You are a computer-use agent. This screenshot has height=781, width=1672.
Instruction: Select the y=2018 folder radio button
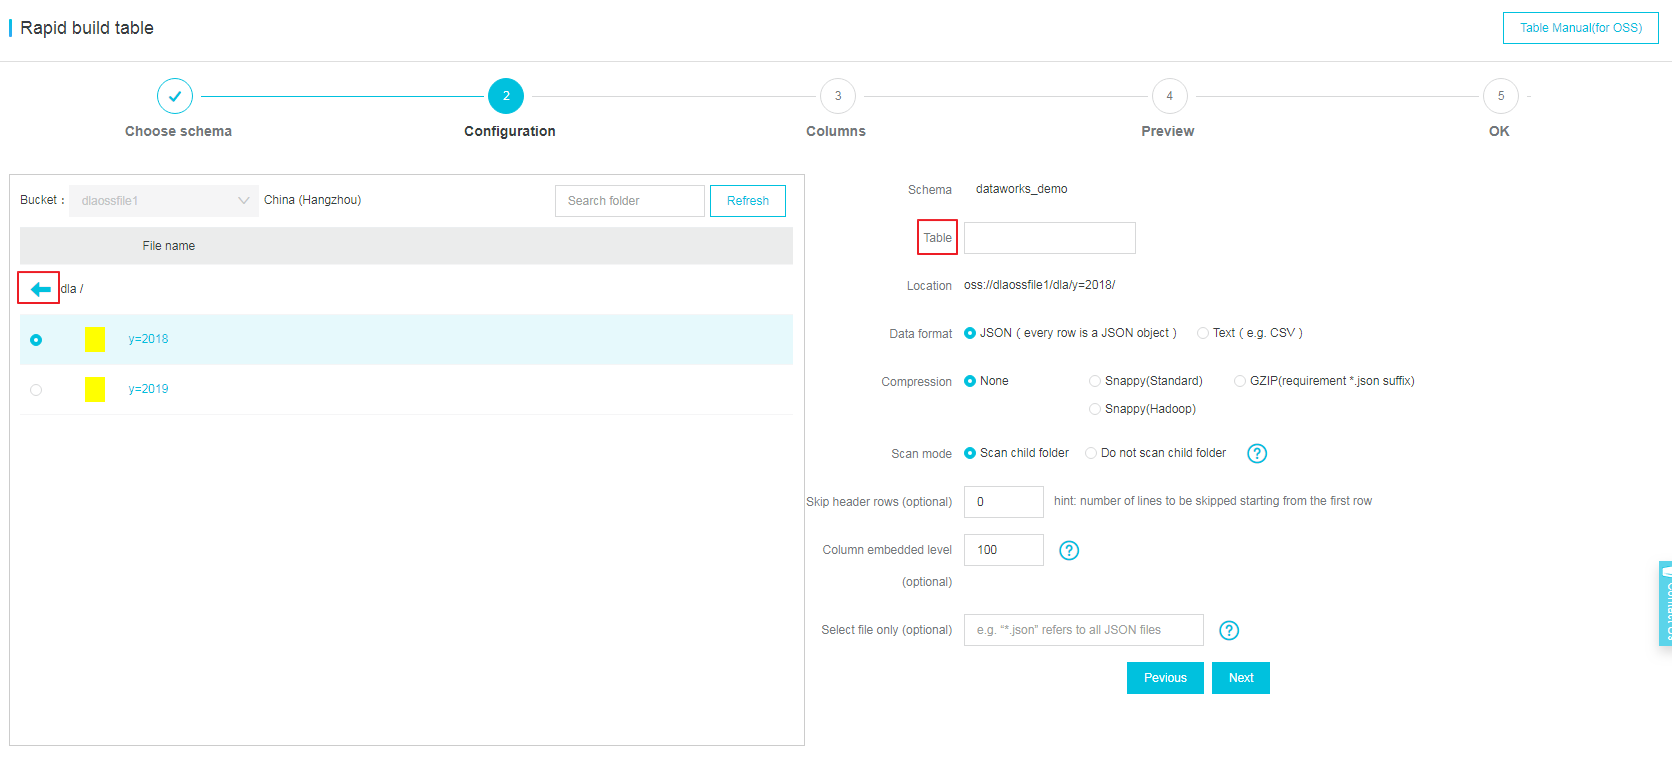click(36, 340)
